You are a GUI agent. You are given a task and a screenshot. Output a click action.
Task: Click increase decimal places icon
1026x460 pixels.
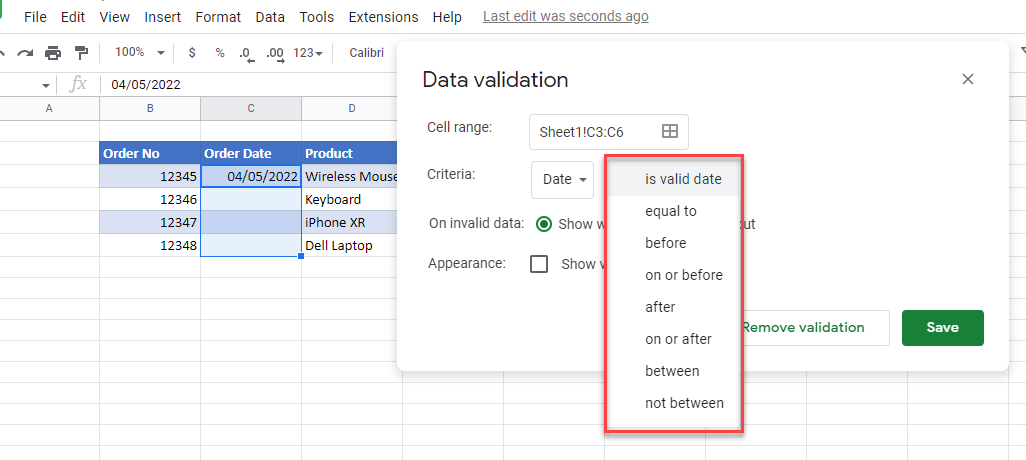click(x=274, y=52)
